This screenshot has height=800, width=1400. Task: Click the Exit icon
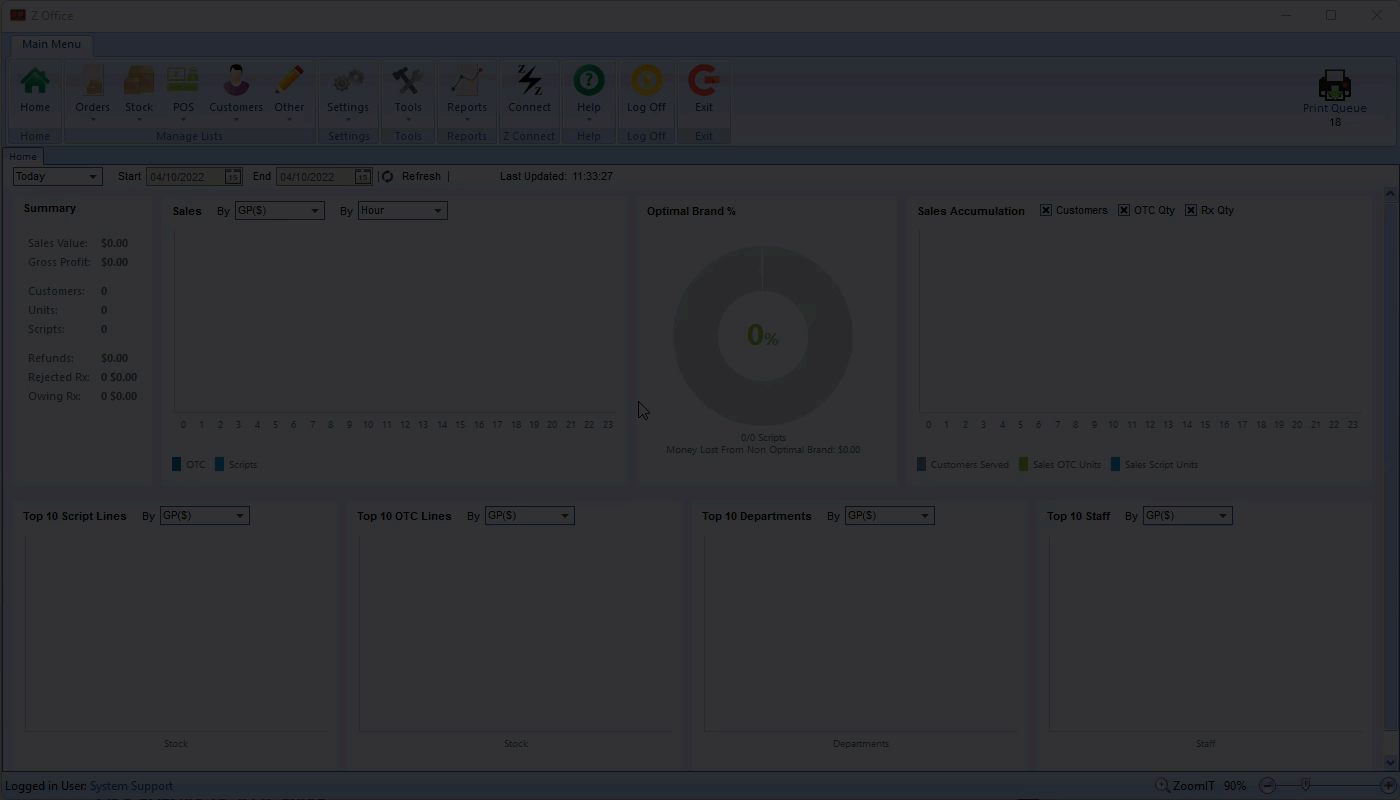pos(704,81)
